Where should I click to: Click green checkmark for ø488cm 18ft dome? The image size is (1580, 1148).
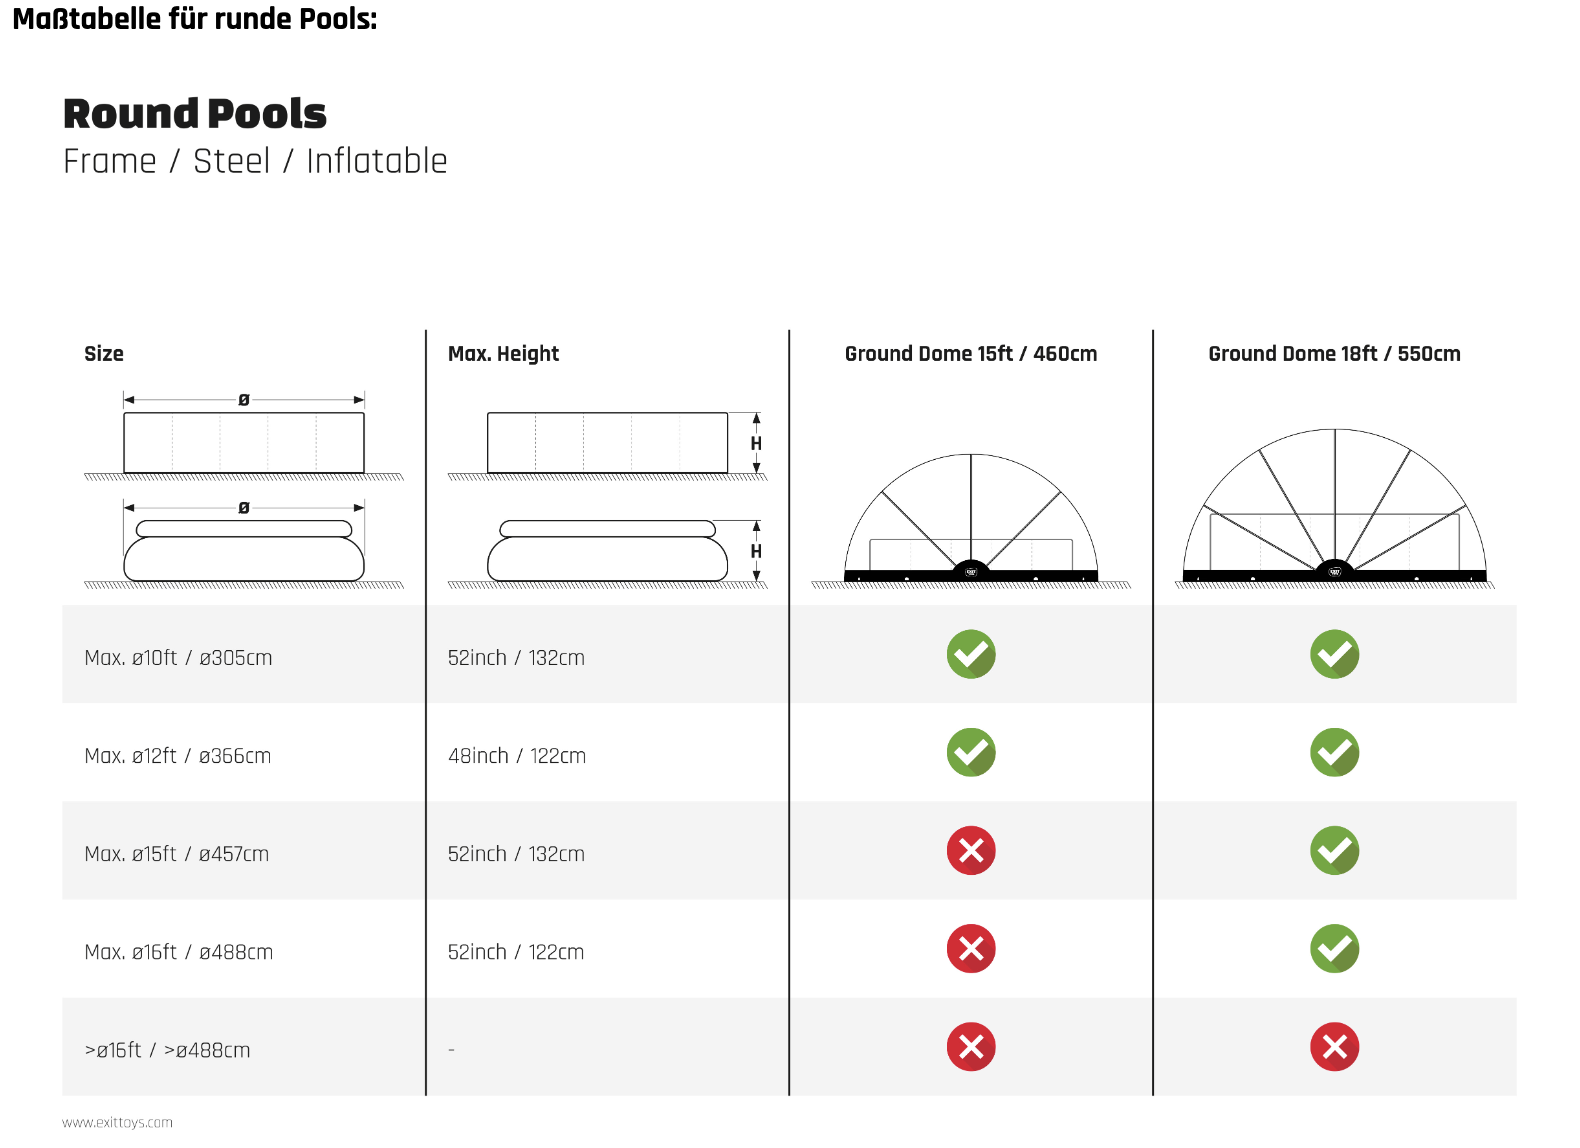pos(1334,949)
